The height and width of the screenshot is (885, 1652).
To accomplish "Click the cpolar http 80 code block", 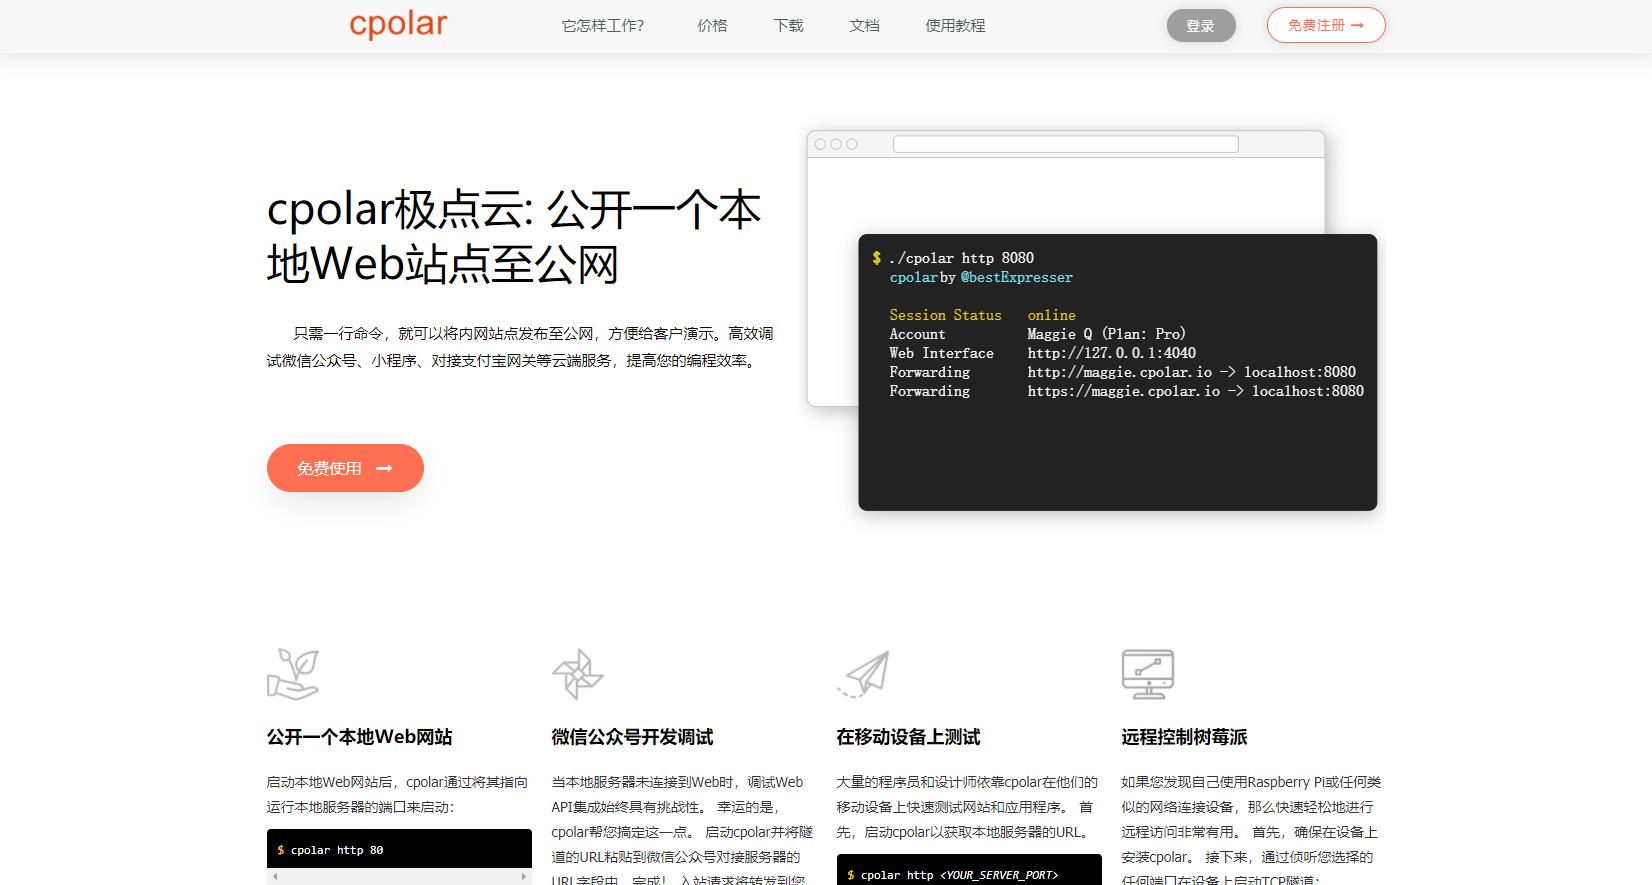I will (x=399, y=849).
